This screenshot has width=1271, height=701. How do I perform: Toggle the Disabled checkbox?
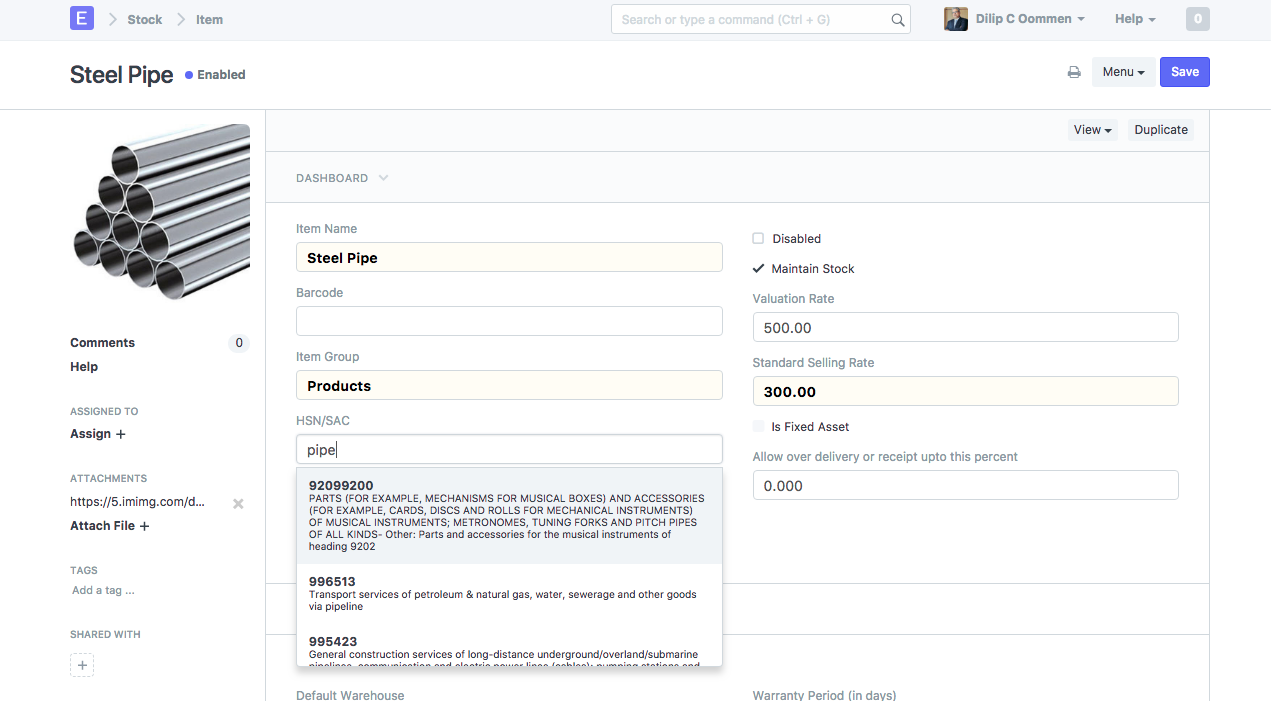pyautogui.click(x=758, y=238)
